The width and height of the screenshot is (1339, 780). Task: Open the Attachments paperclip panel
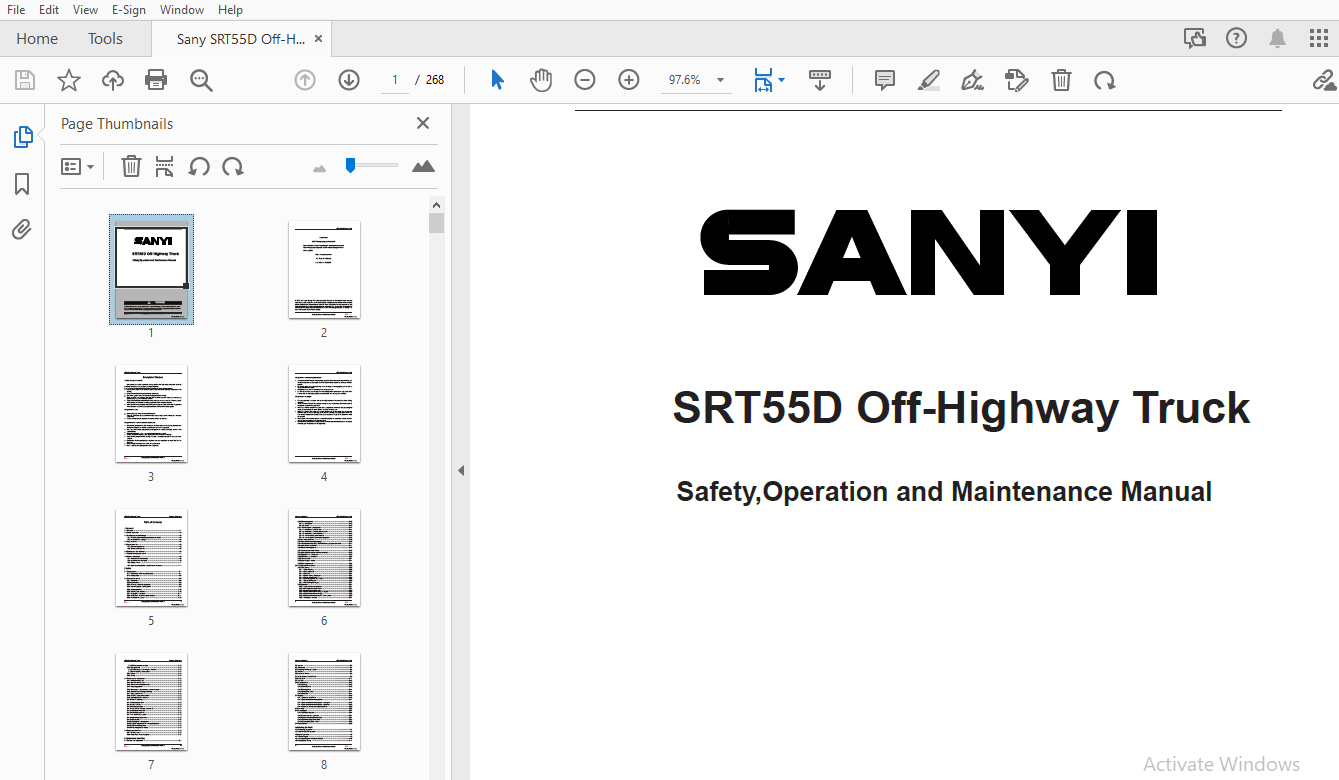[22, 230]
